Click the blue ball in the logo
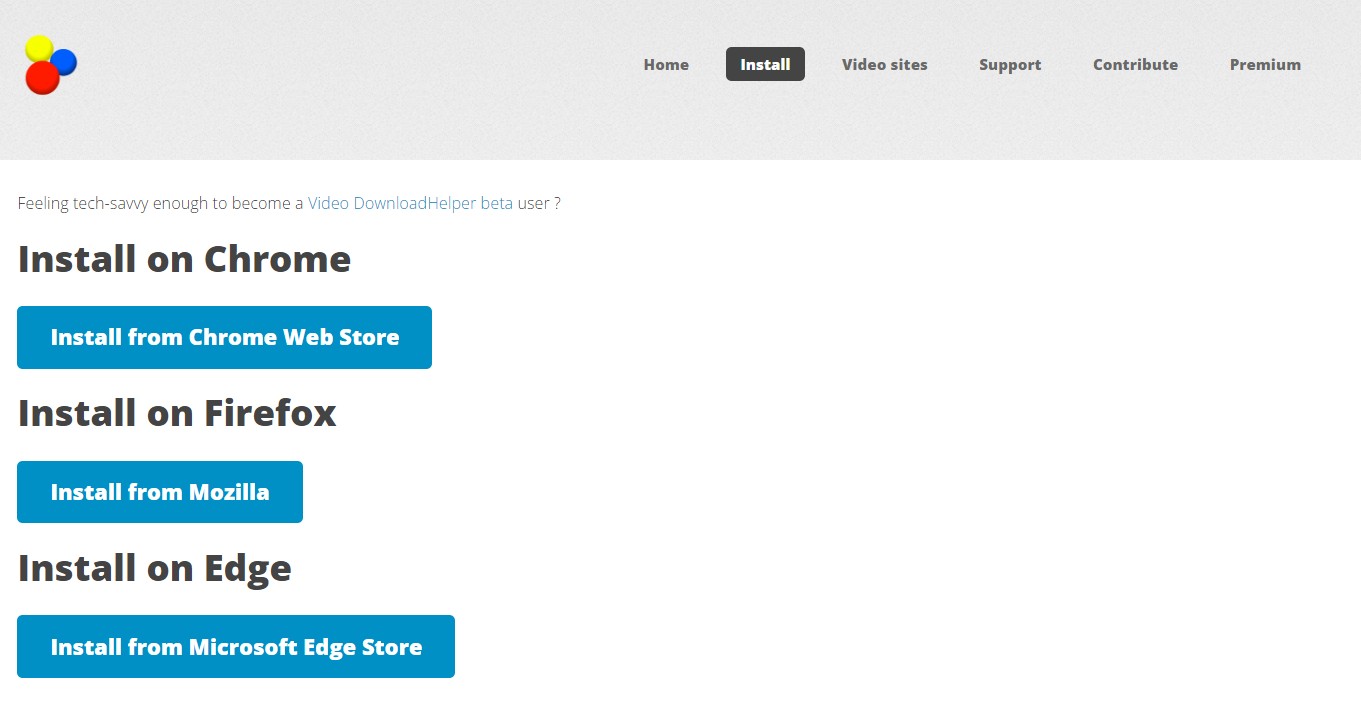This screenshot has height=705, width=1361. tap(65, 61)
